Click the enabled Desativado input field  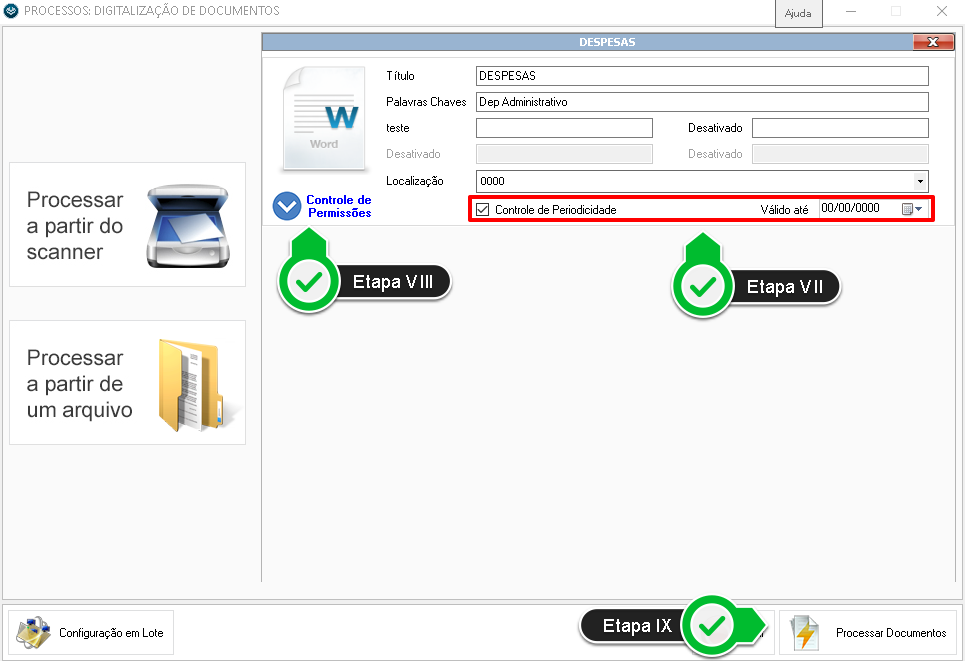pyautogui.click(x=840, y=128)
